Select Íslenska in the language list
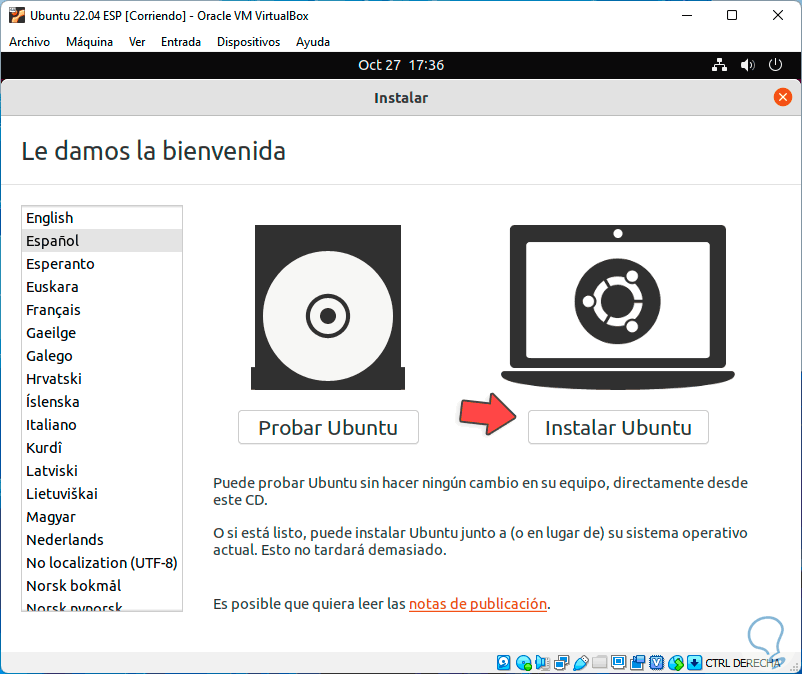The height and width of the screenshot is (674, 802). tap(102, 402)
